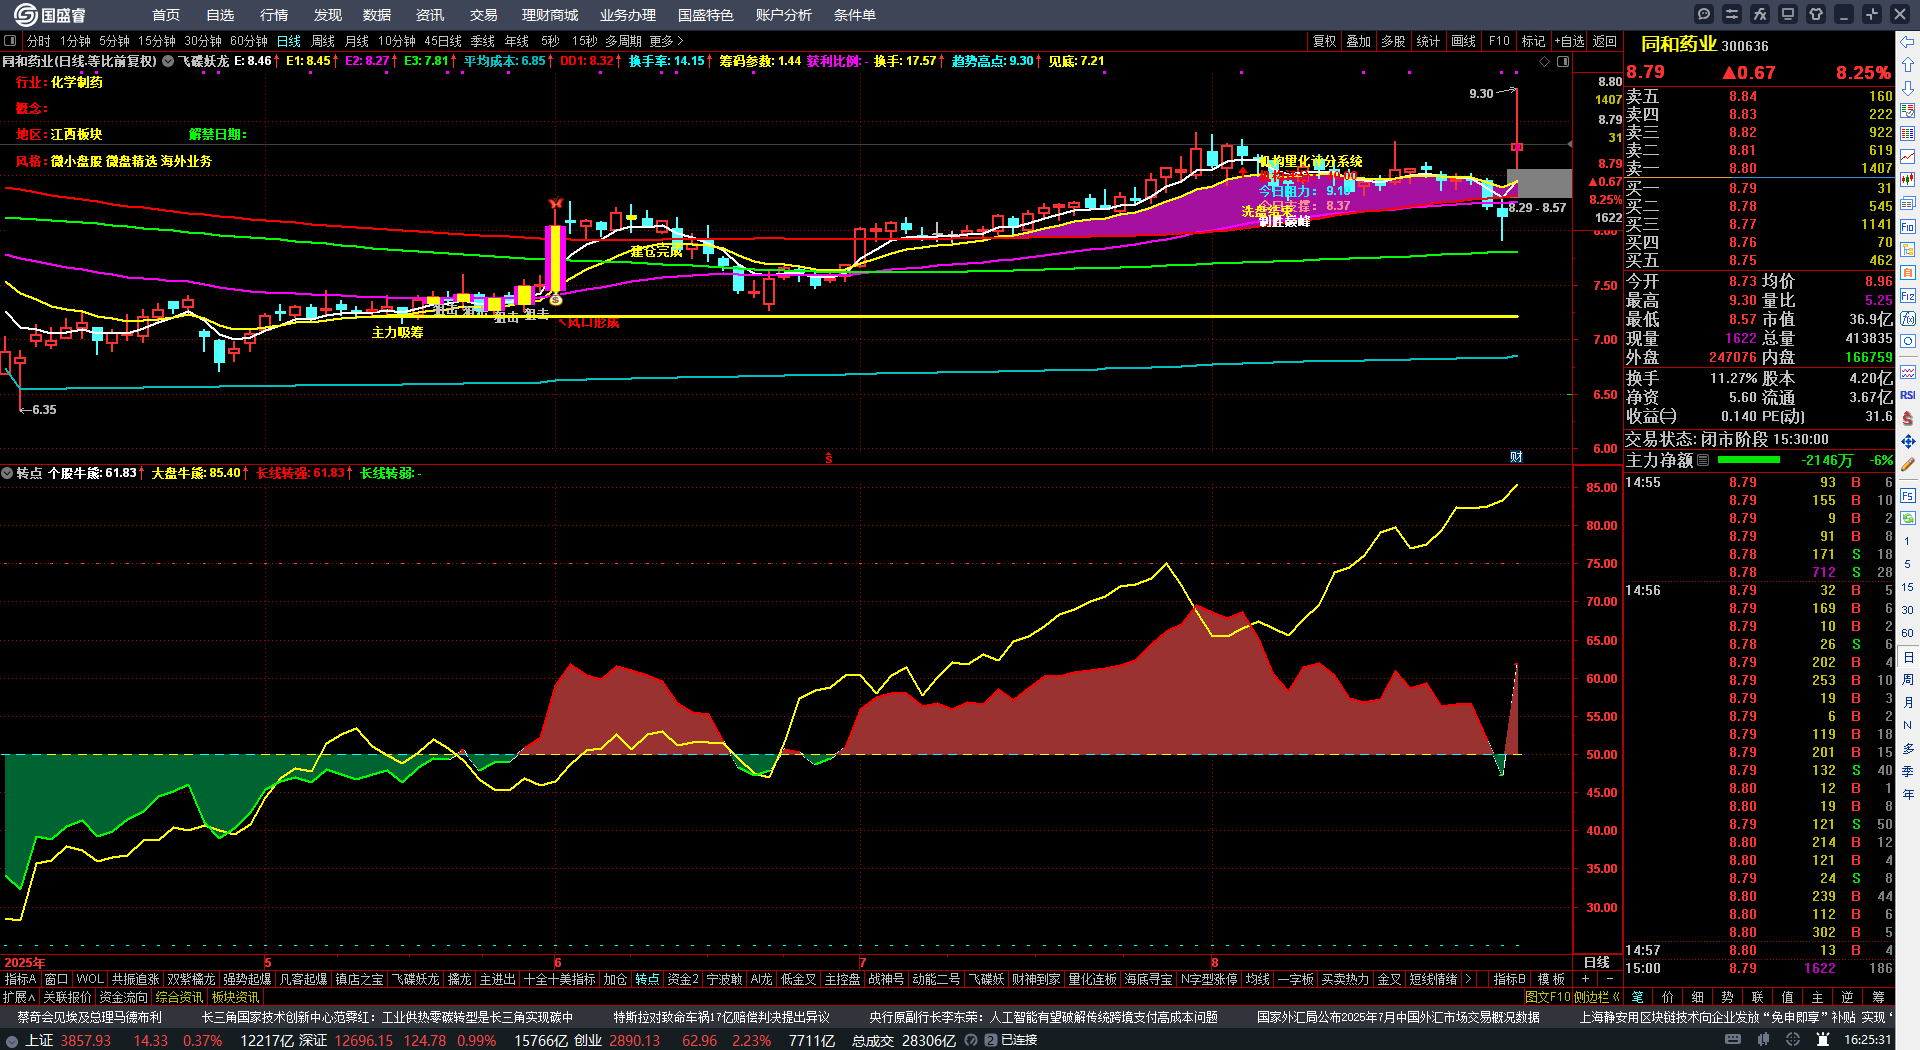Toggle the circle icon beside 转点 indicator label
This screenshot has width=1920, height=1050.
click(7, 473)
